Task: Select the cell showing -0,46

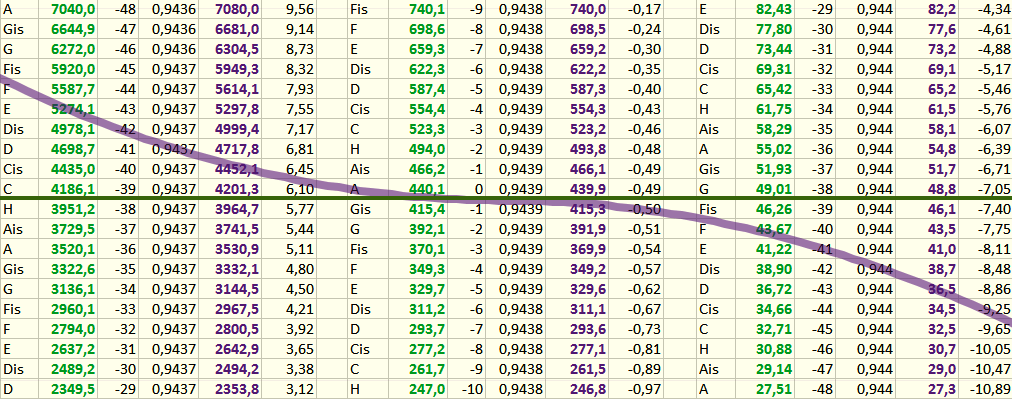Action: click(643, 128)
